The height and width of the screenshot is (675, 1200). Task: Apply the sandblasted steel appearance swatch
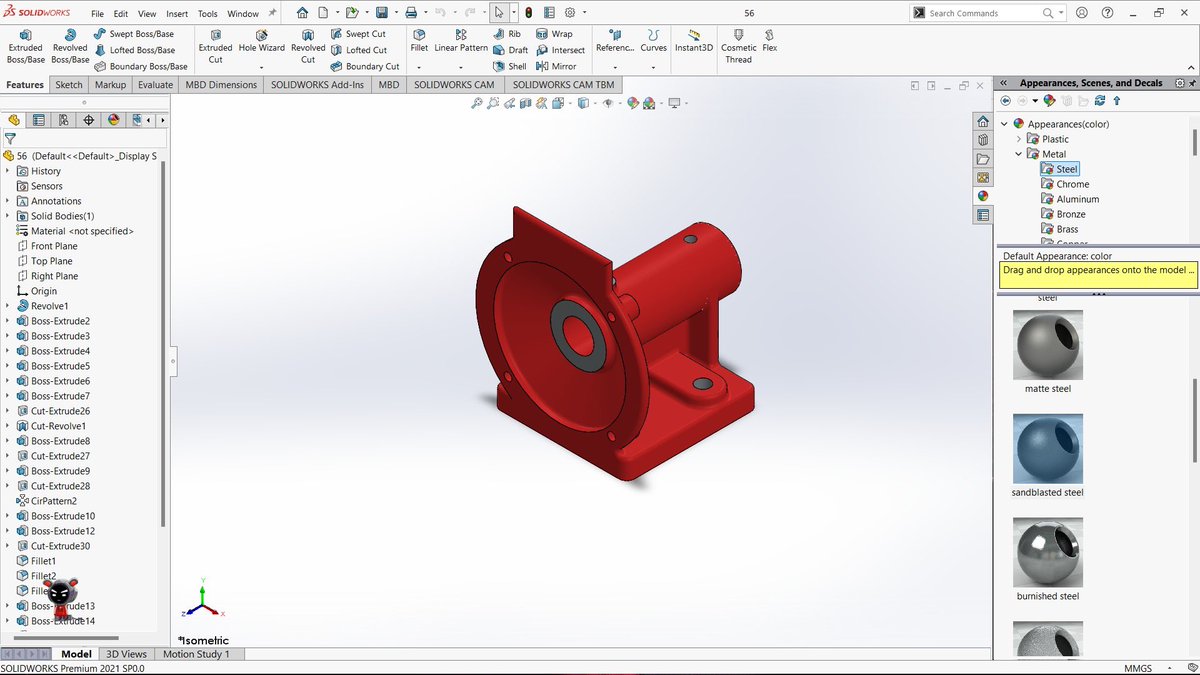coord(1047,450)
